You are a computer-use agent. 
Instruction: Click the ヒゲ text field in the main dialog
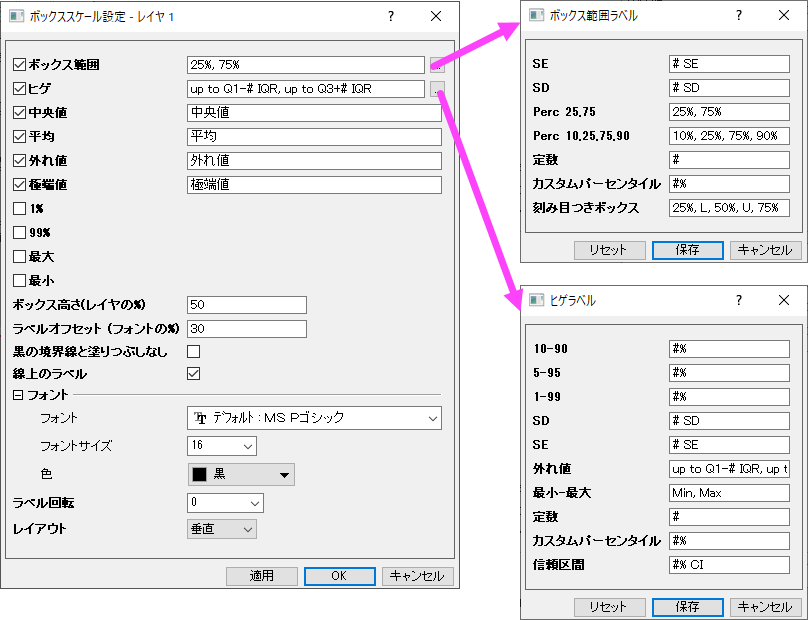306,89
